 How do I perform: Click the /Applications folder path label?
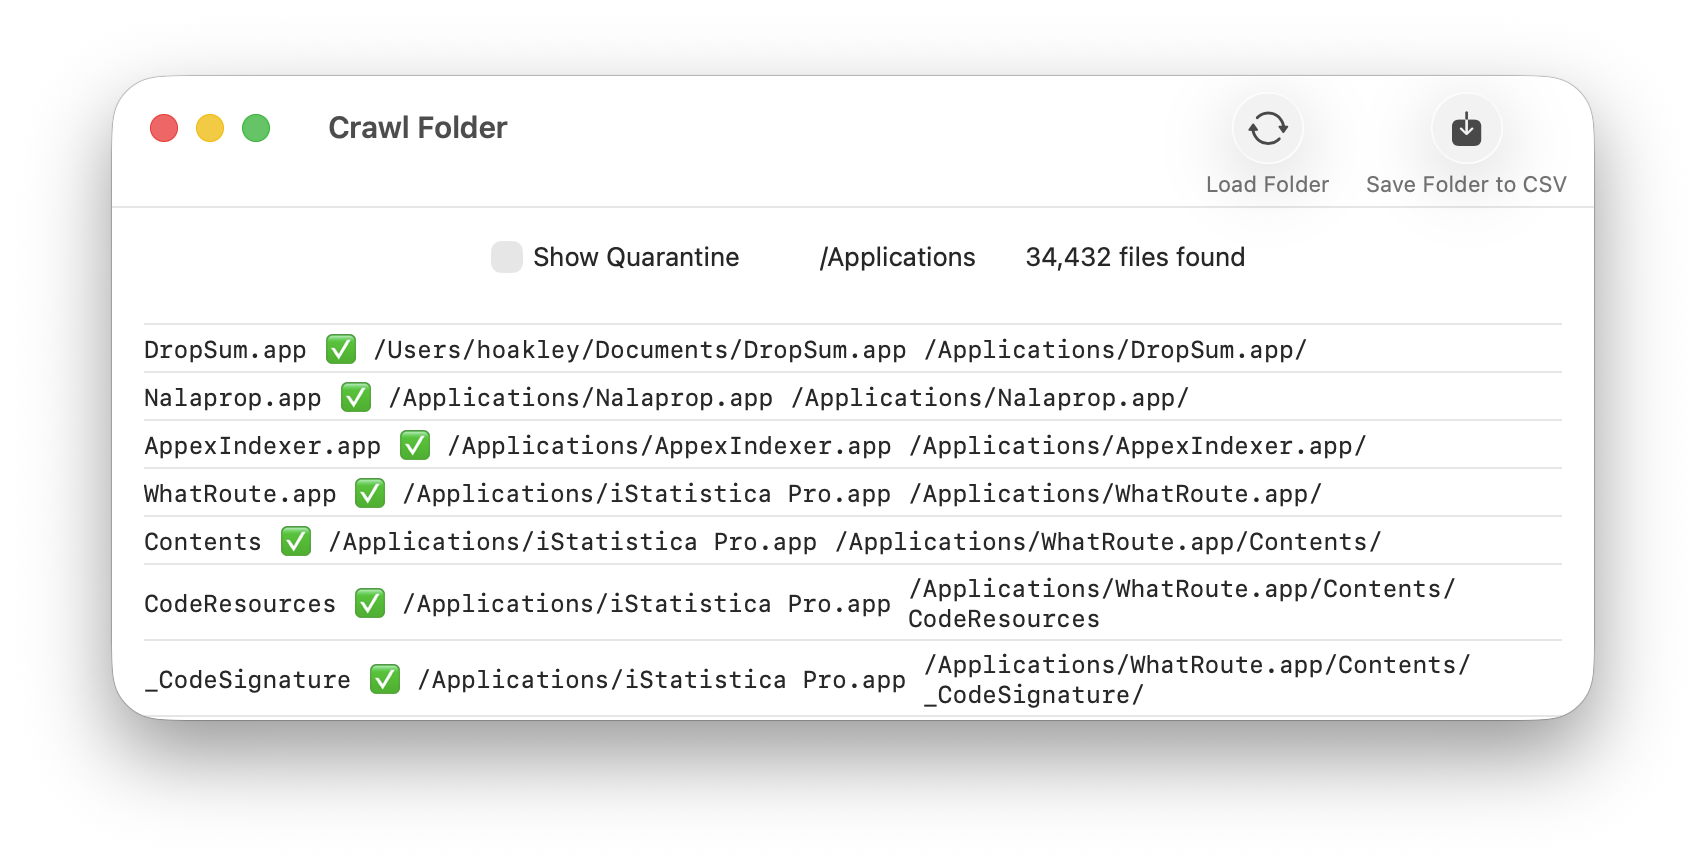click(x=897, y=257)
